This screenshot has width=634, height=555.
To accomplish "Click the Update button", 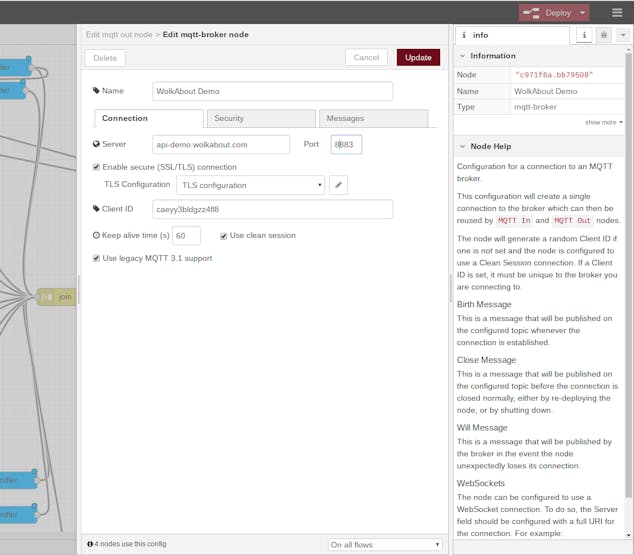I will (418, 57).
